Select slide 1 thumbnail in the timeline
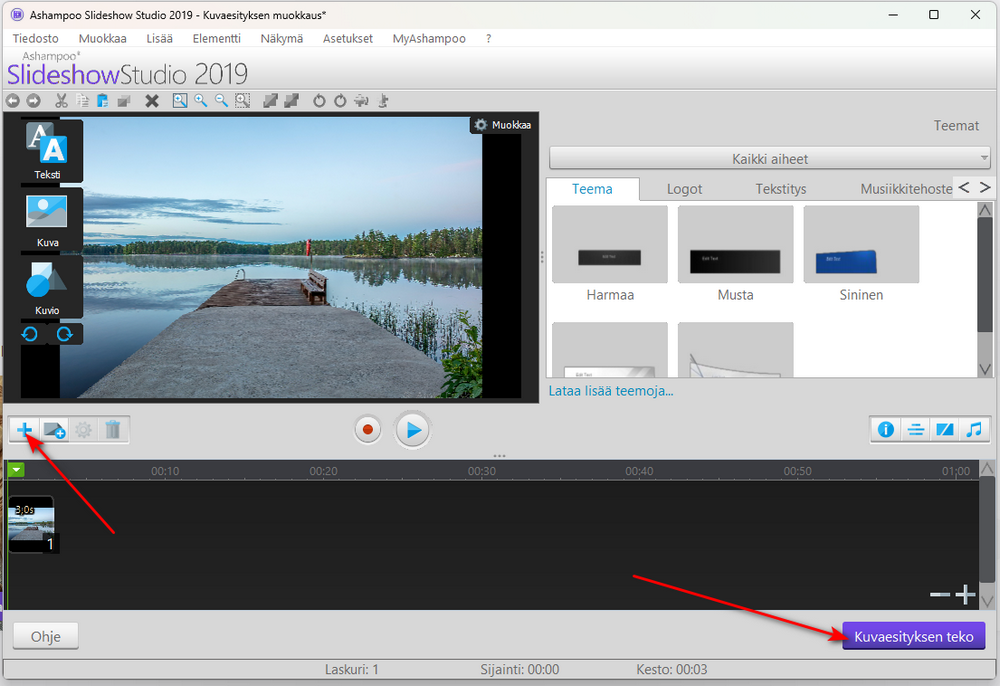The height and width of the screenshot is (686, 1000). pos(32,525)
